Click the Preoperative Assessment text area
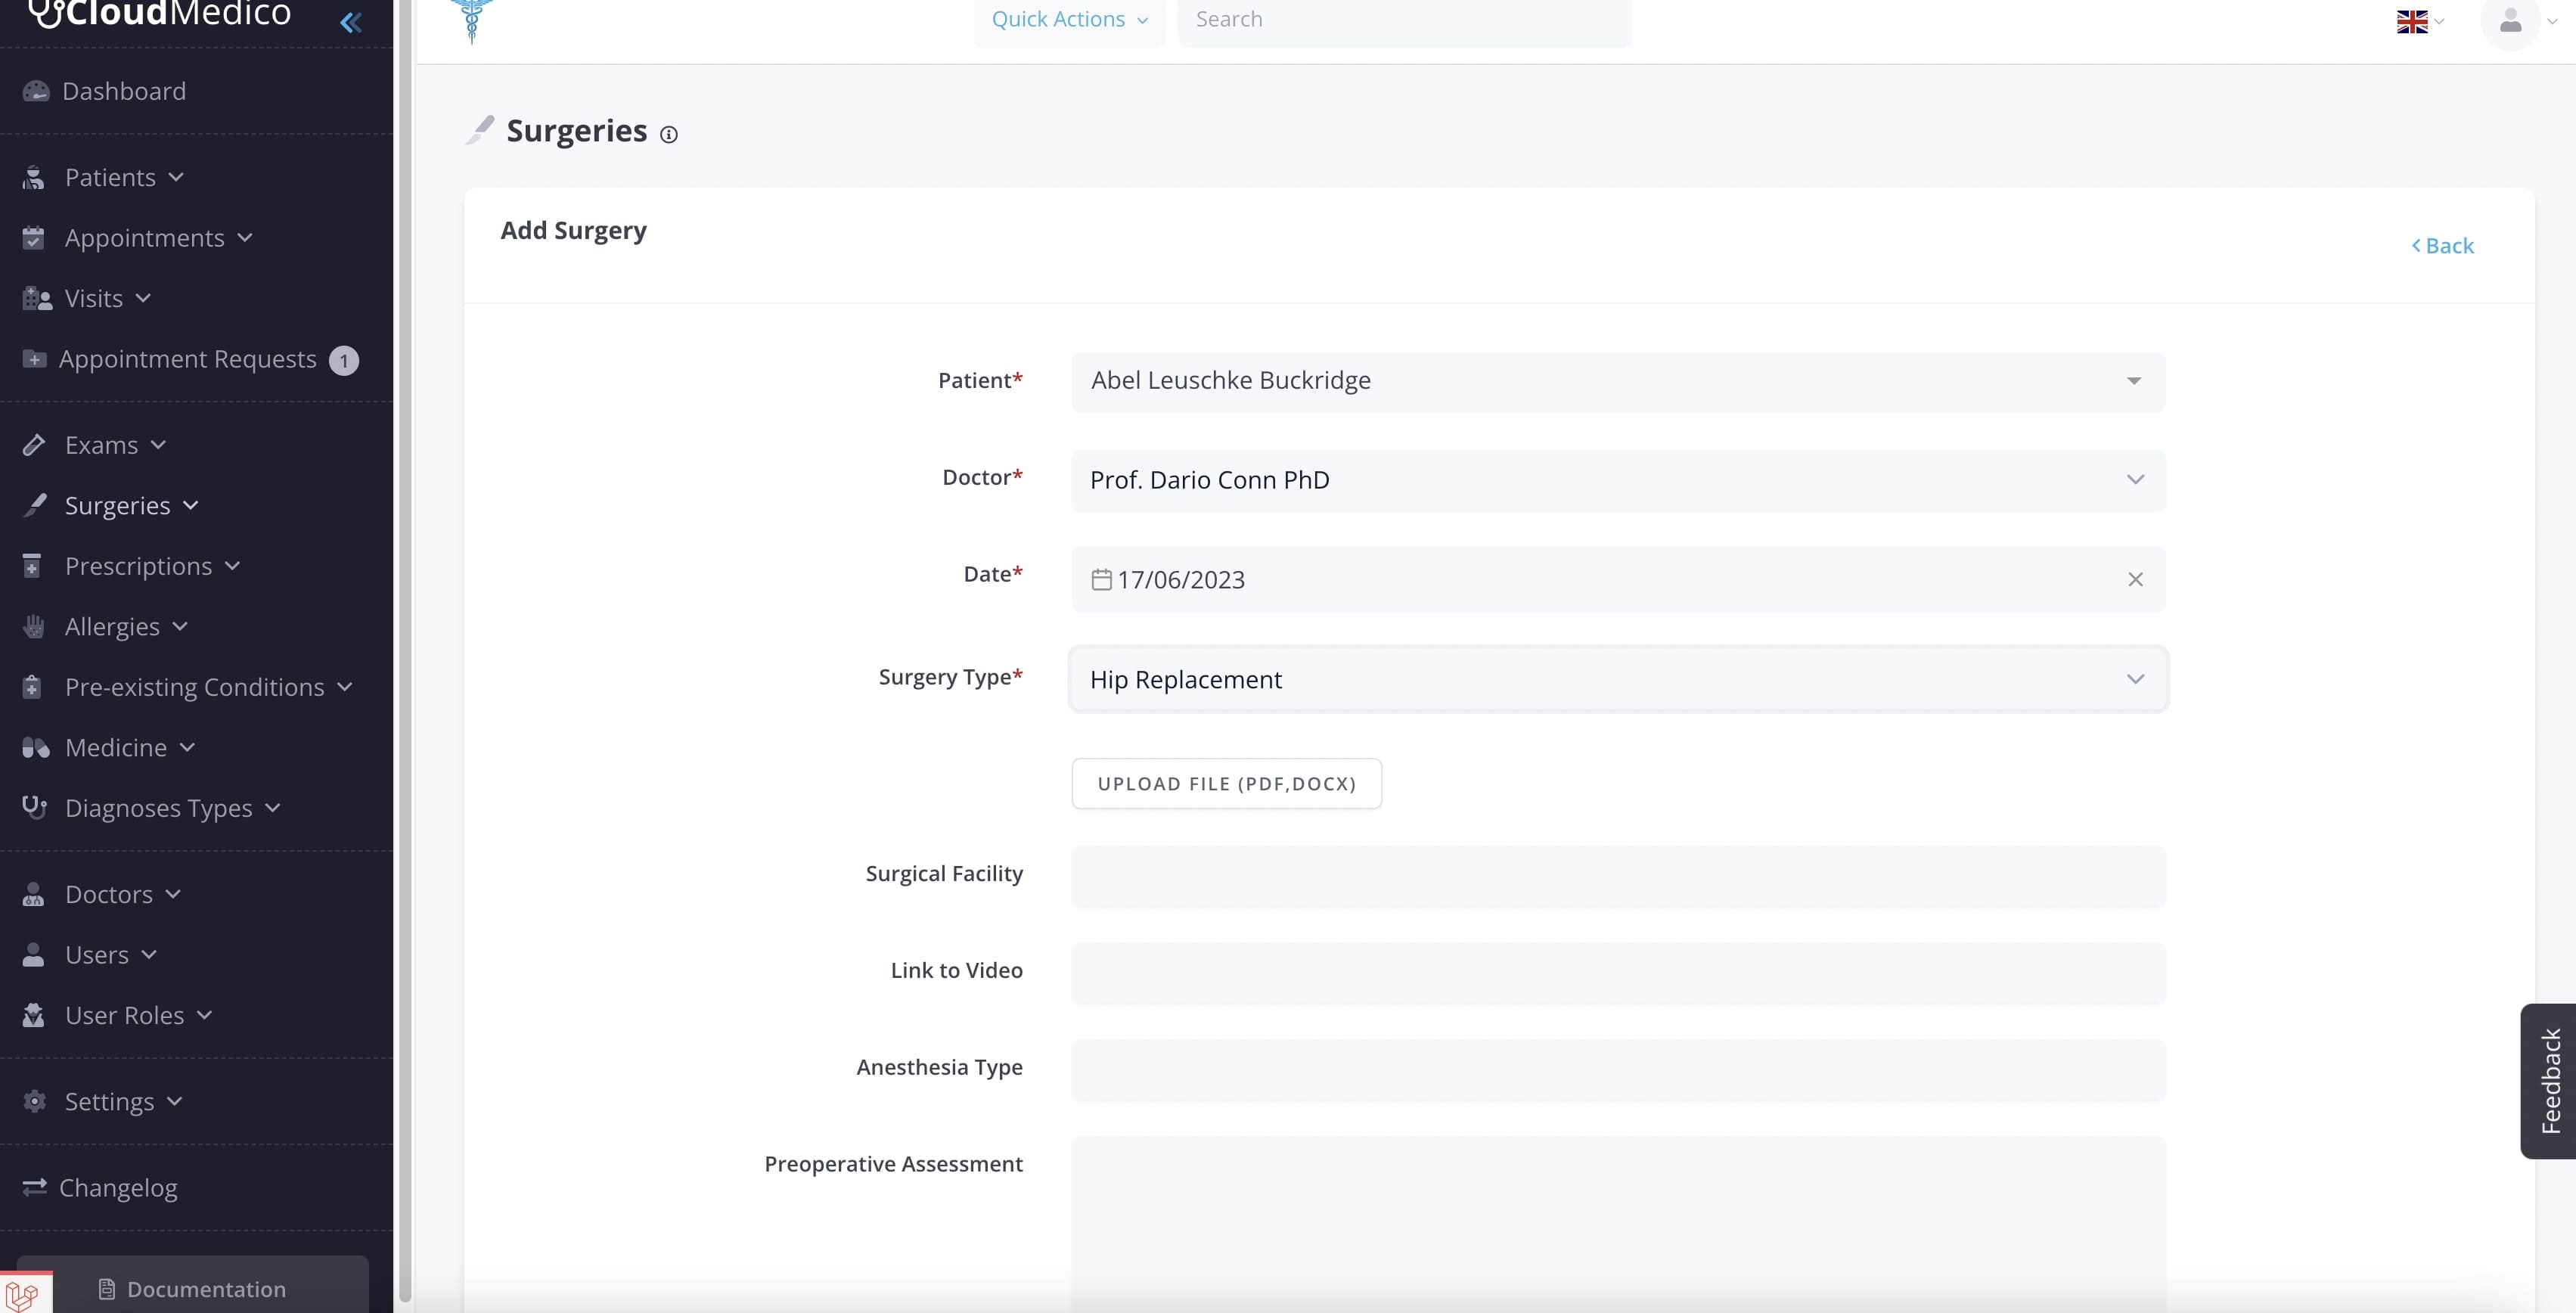Viewport: 2576px width, 1313px height. point(1618,1224)
